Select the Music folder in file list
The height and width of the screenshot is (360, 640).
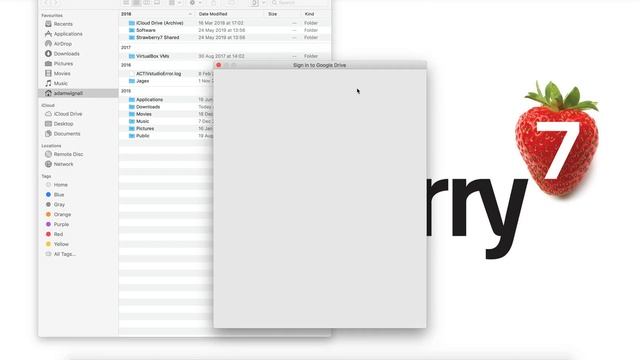[x=142, y=121]
